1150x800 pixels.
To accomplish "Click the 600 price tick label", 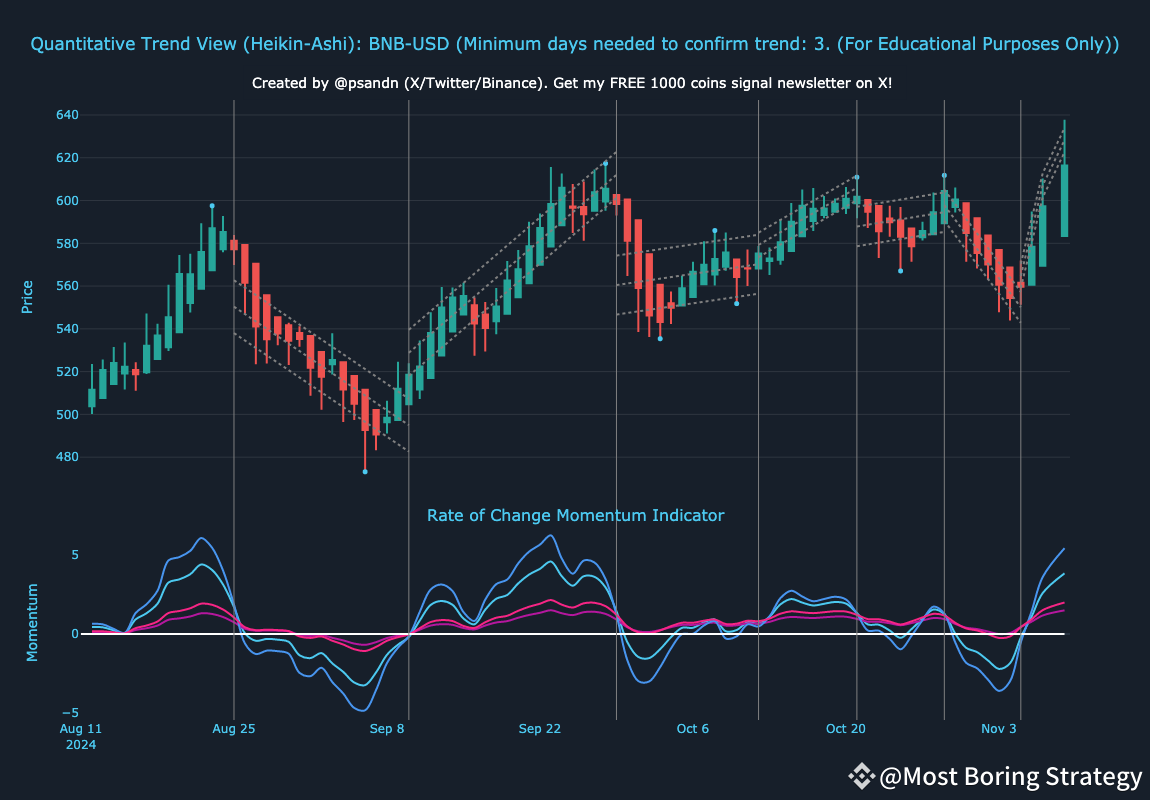I will pos(67,201).
